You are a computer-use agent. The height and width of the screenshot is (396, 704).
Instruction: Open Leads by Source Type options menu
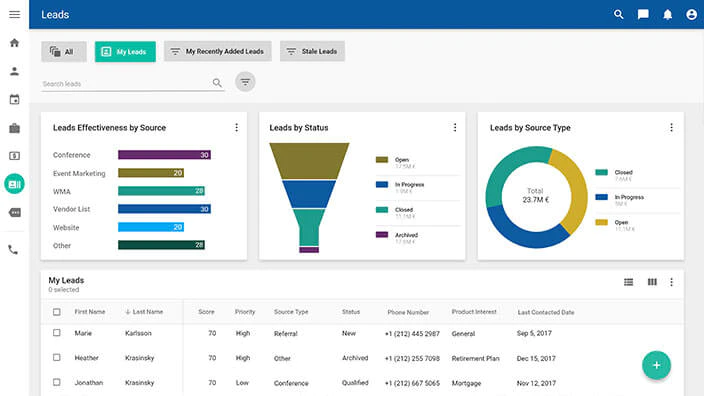[671, 128]
